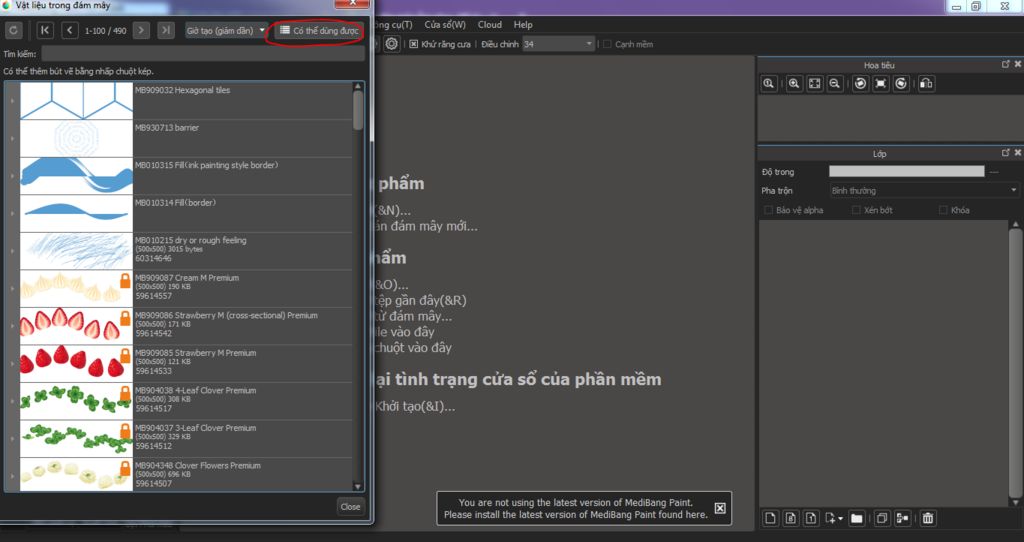The height and width of the screenshot is (542, 1024).
Task: Open the Pha trộn blend mode dropdown
Action: (x=923, y=190)
